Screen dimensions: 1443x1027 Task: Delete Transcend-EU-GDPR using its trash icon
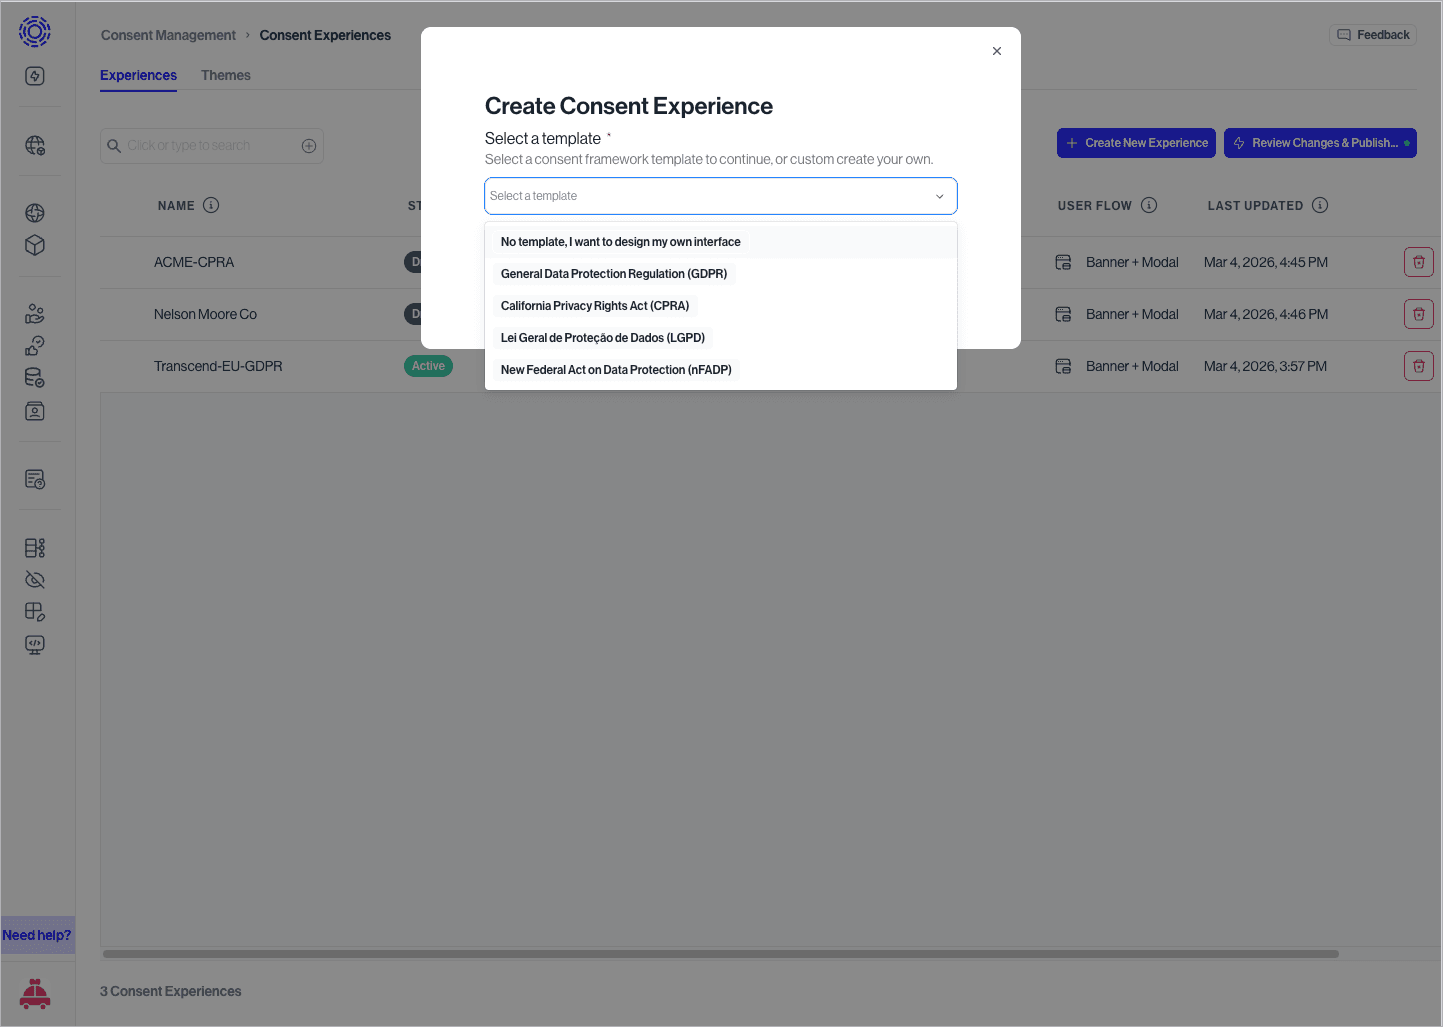[x=1418, y=365]
